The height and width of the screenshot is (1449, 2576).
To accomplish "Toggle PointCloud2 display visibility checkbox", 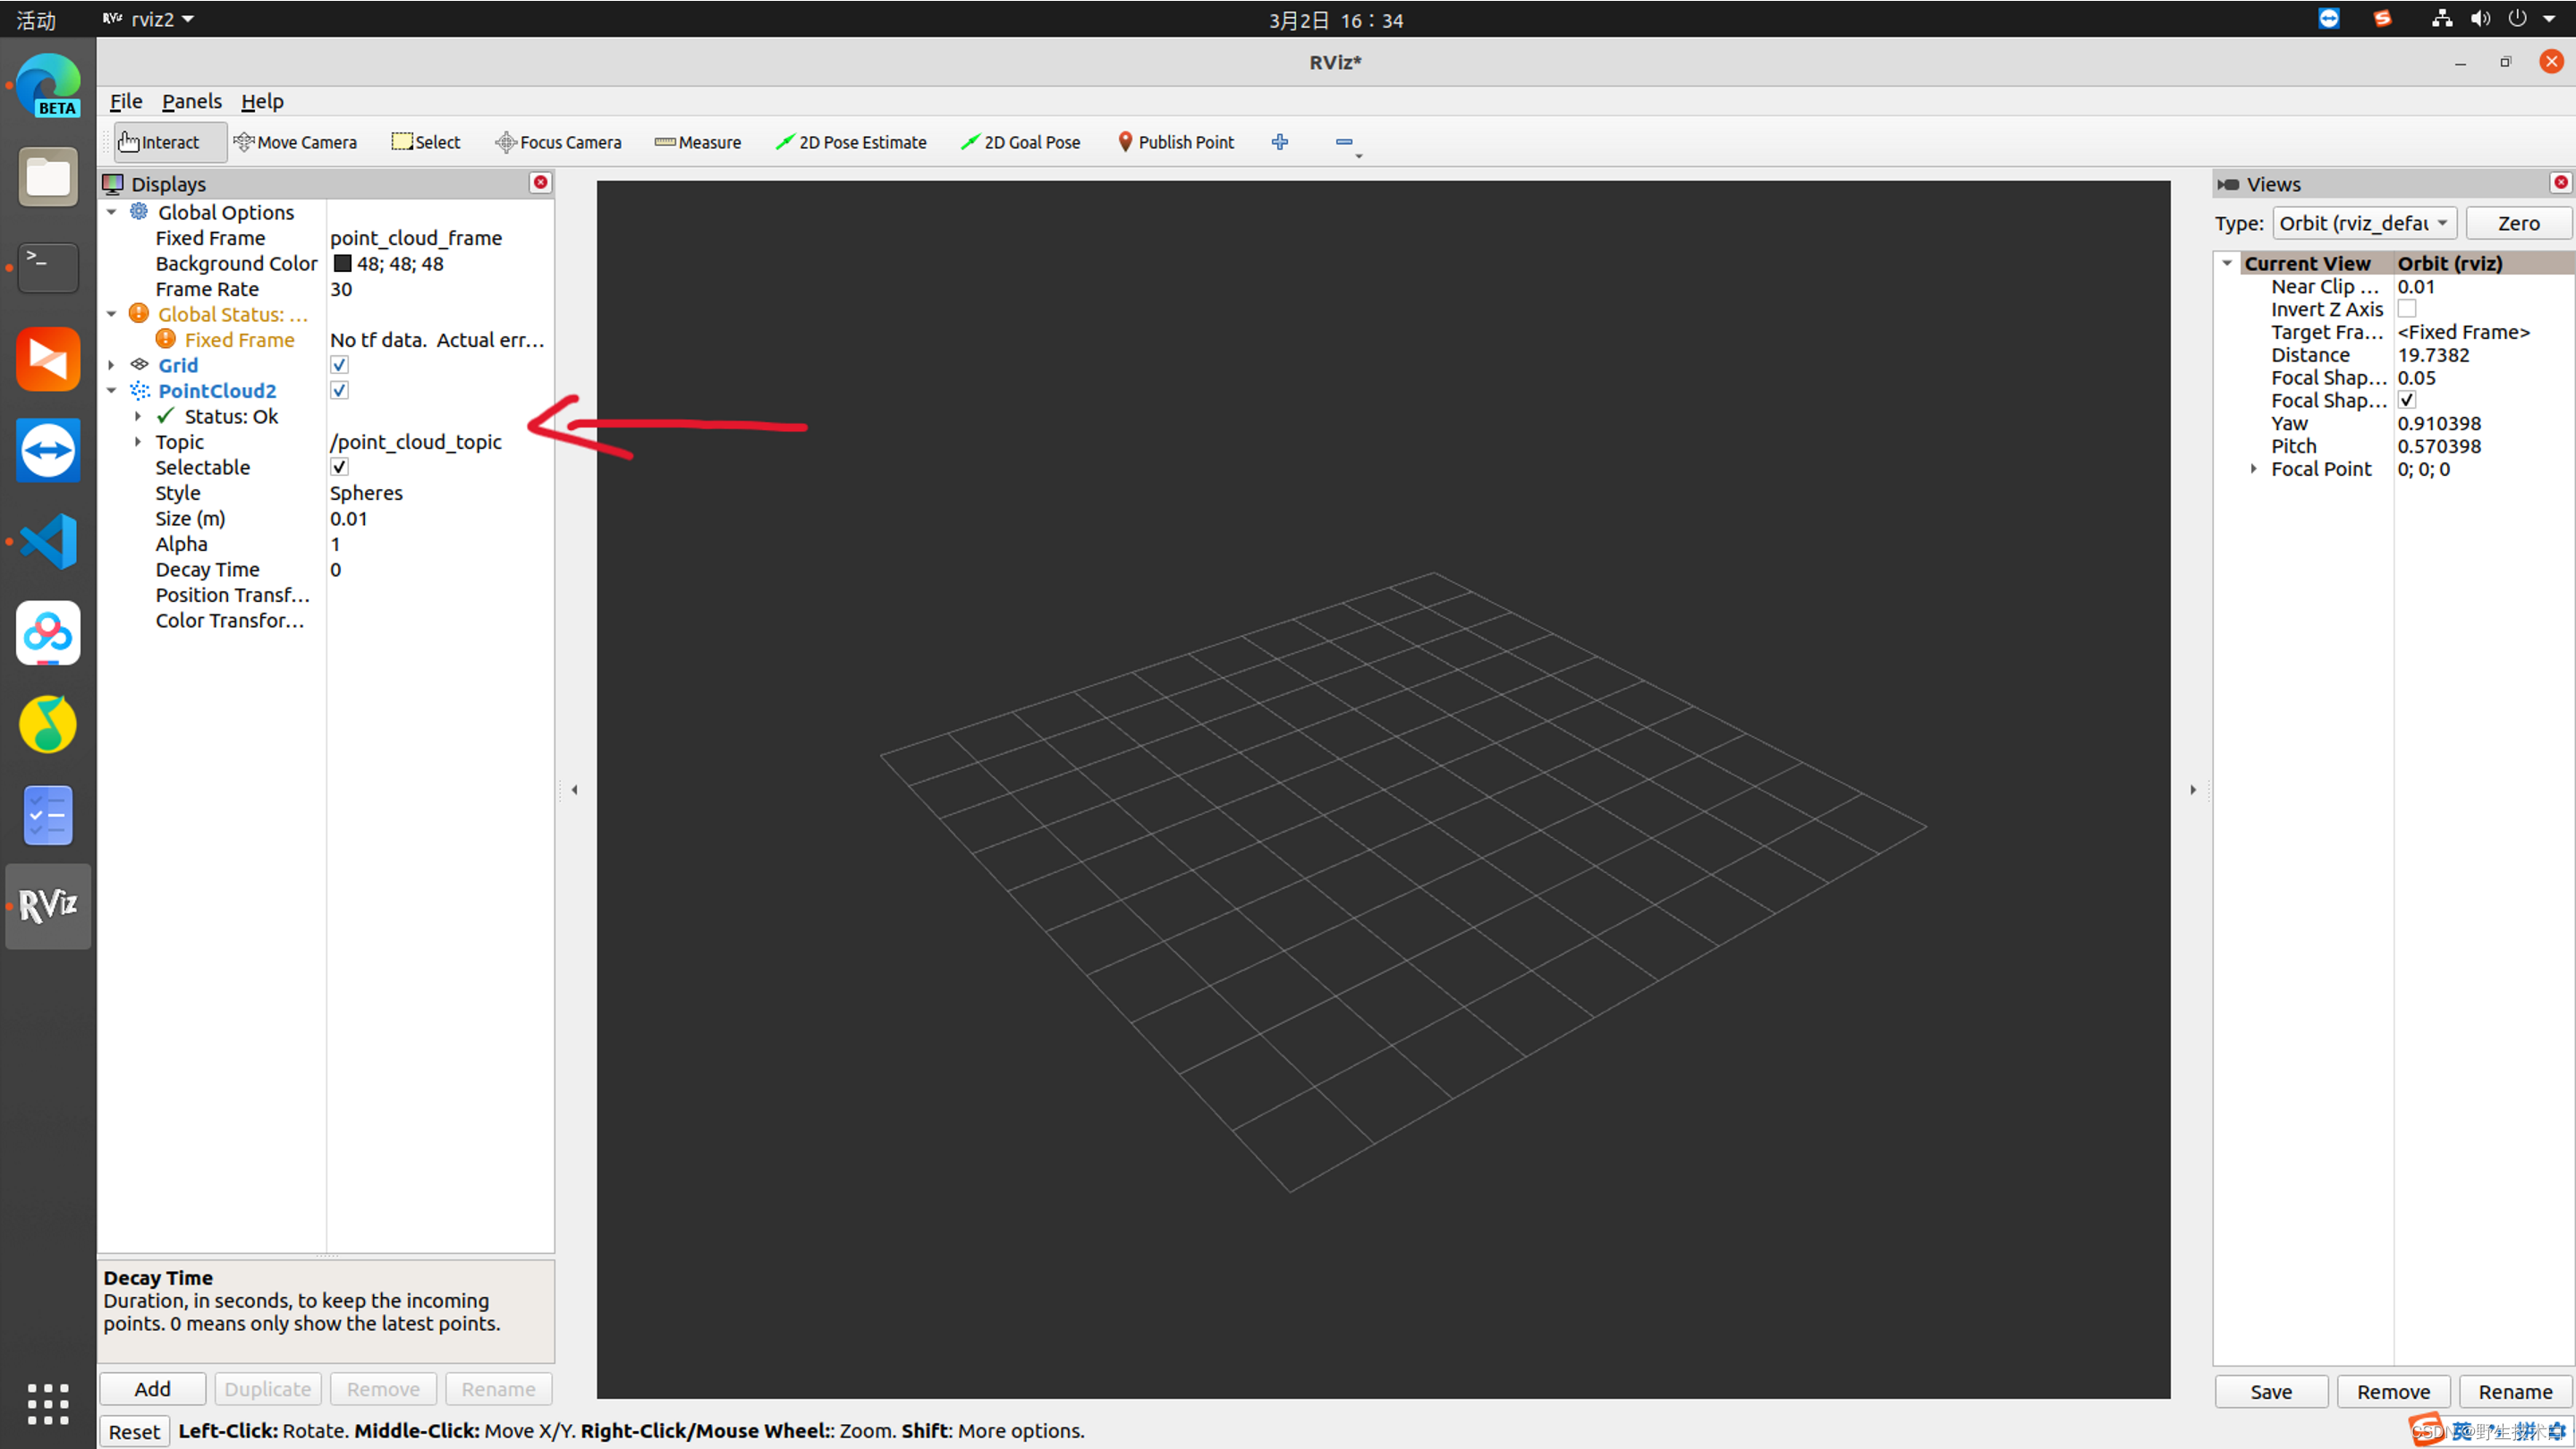I will pyautogui.click(x=338, y=389).
